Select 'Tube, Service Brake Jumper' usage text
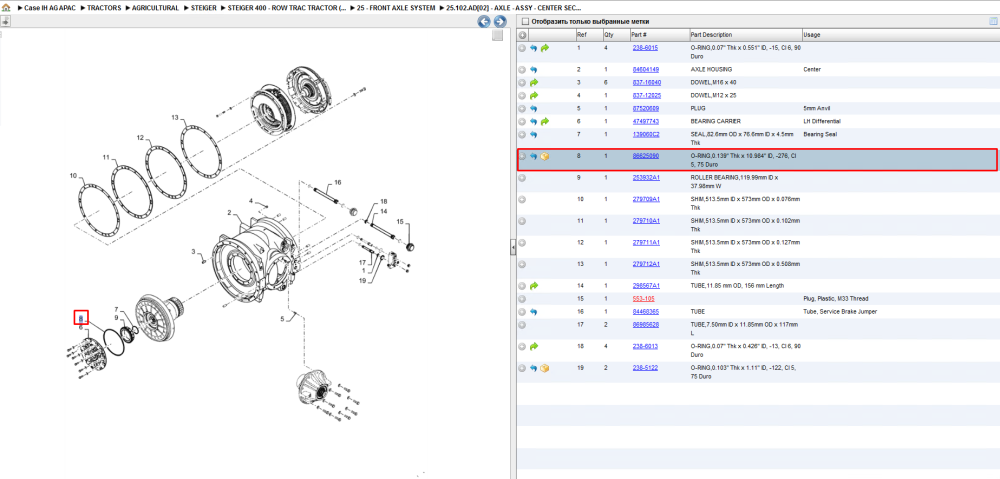The image size is (1000, 479). pos(841,312)
